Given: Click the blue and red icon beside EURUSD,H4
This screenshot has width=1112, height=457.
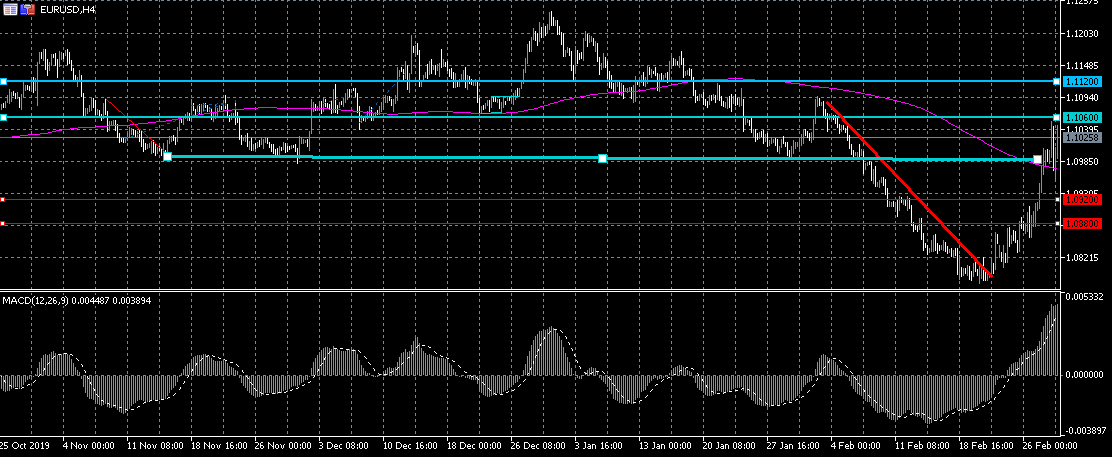Looking at the screenshot, I should 27,10.
